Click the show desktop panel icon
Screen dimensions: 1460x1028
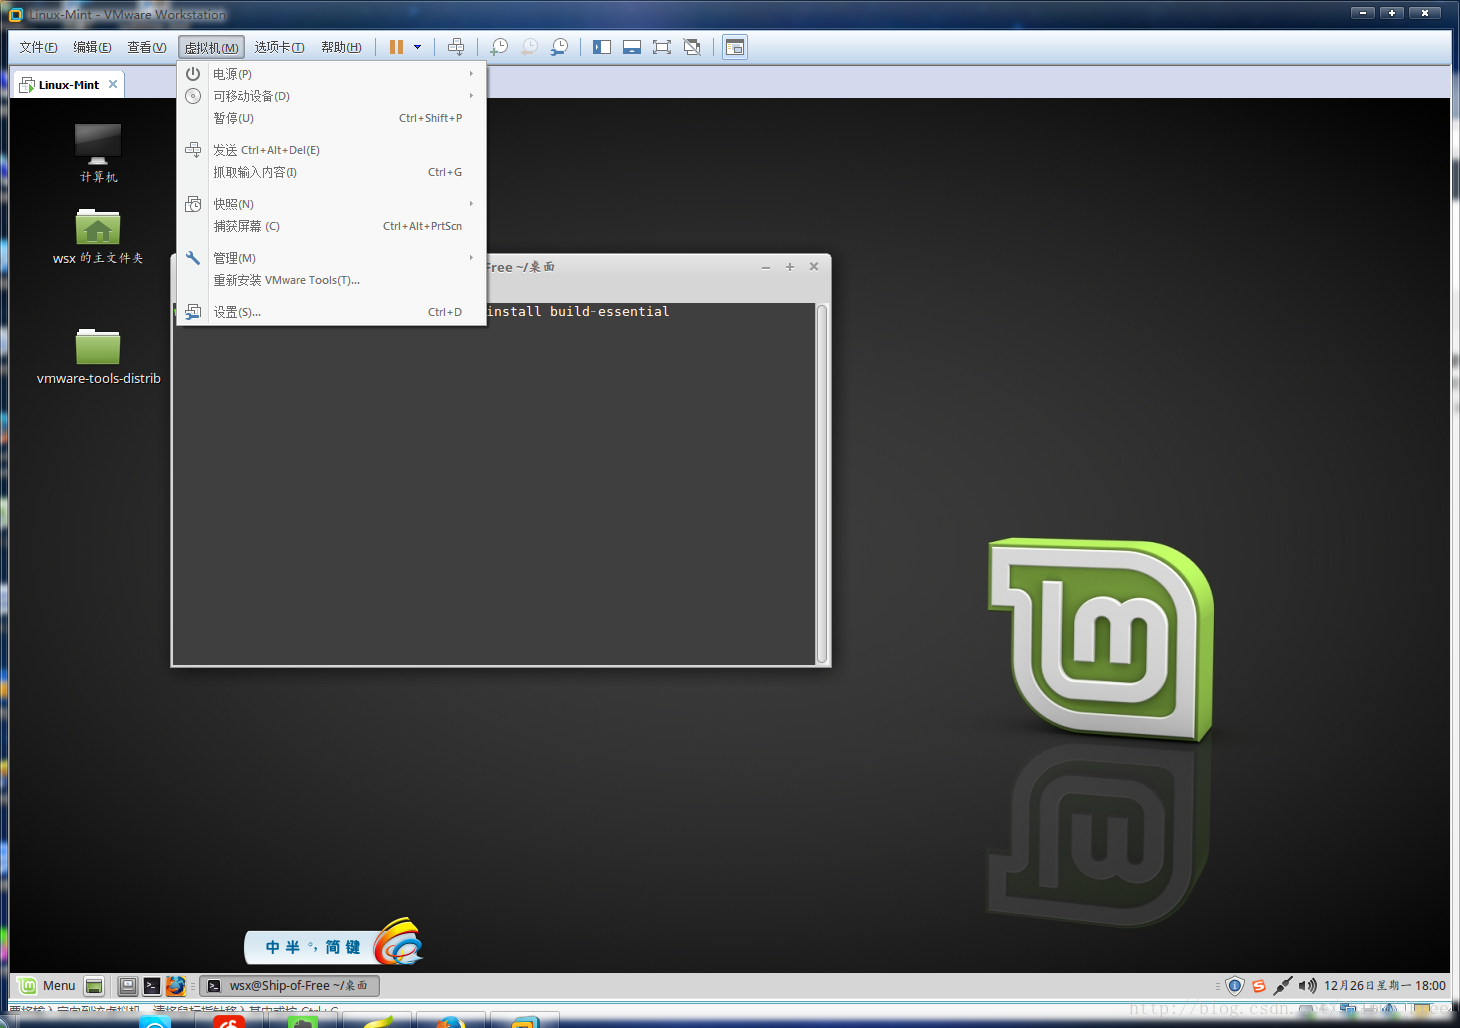tap(94, 986)
